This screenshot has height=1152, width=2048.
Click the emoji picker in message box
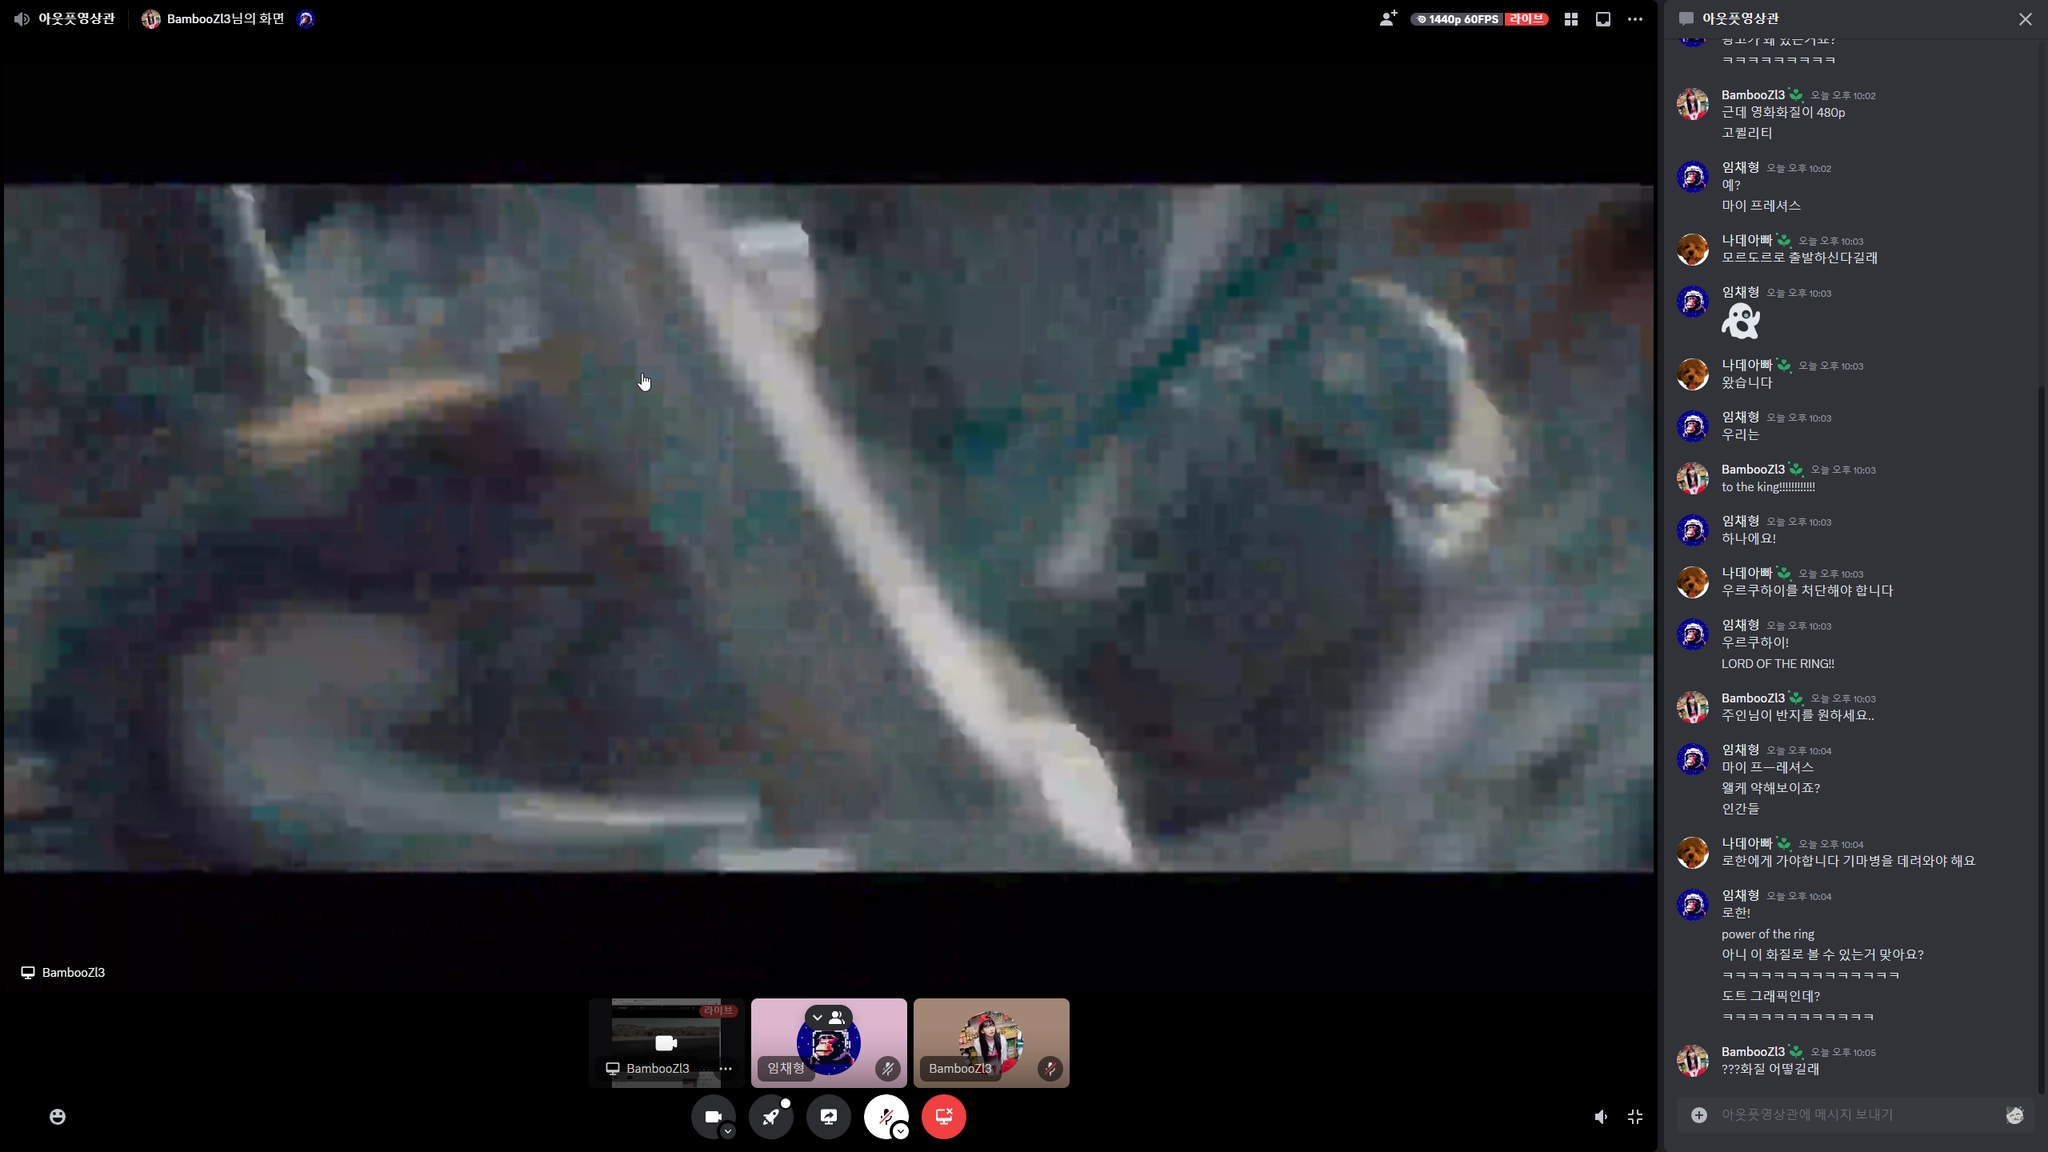pyautogui.click(x=2014, y=1114)
